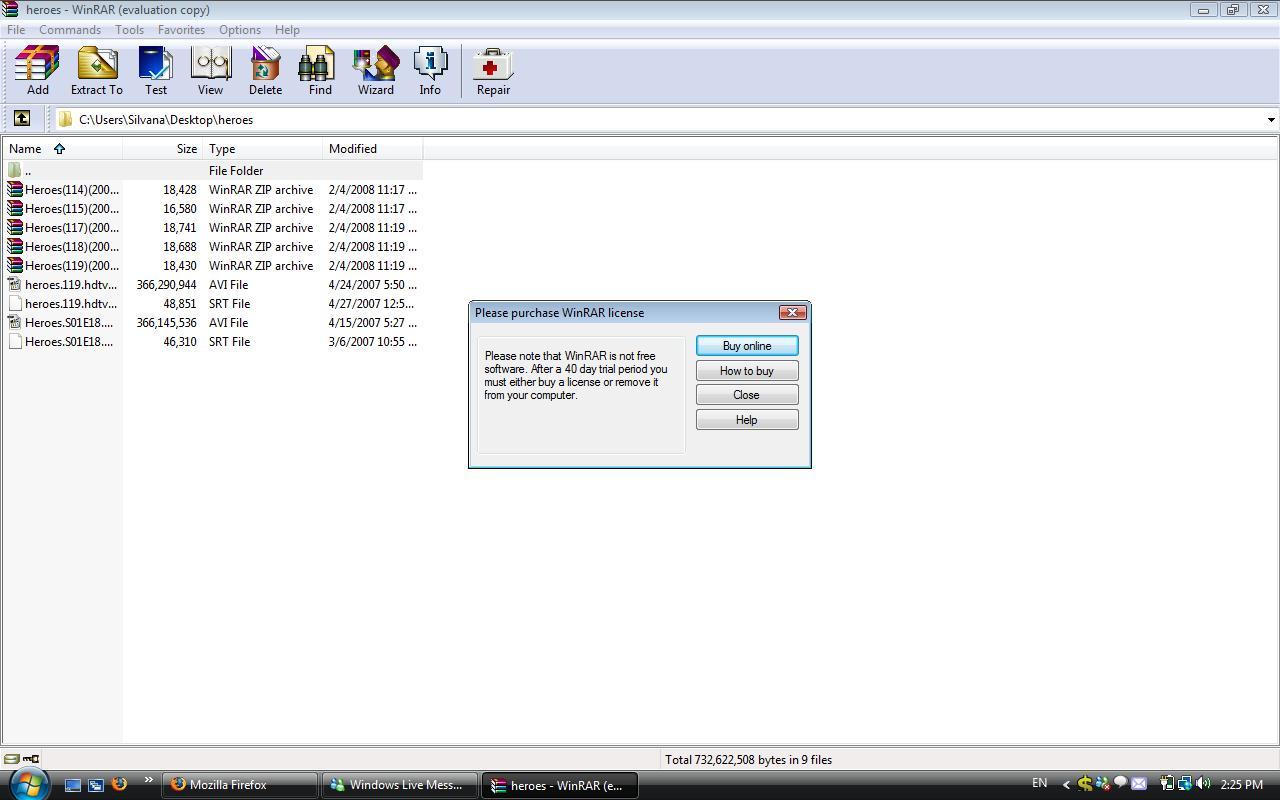Select the Delete toolbar icon
The image size is (1280, 800).
coord(264,70)
